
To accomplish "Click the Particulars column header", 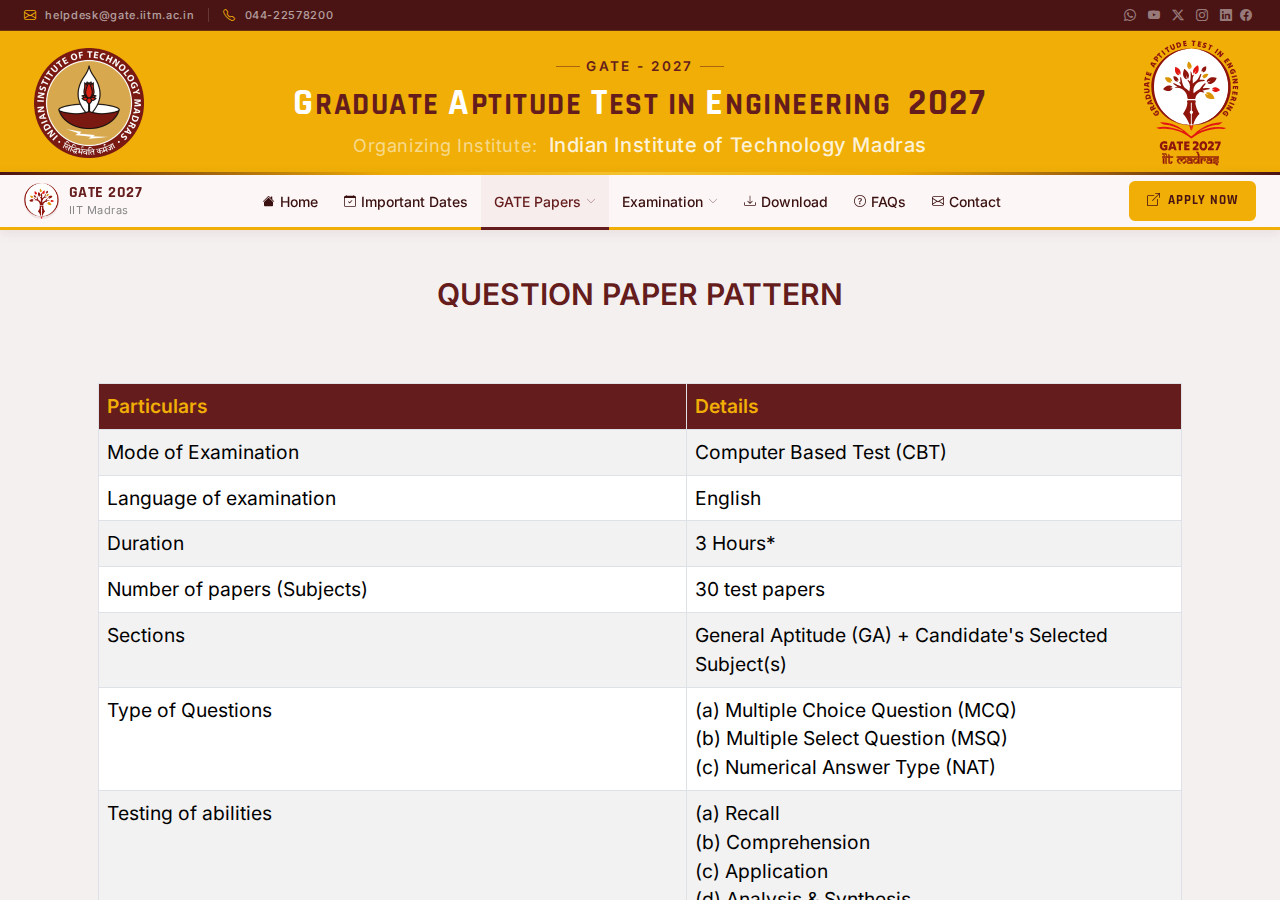I will coord(393,407).
